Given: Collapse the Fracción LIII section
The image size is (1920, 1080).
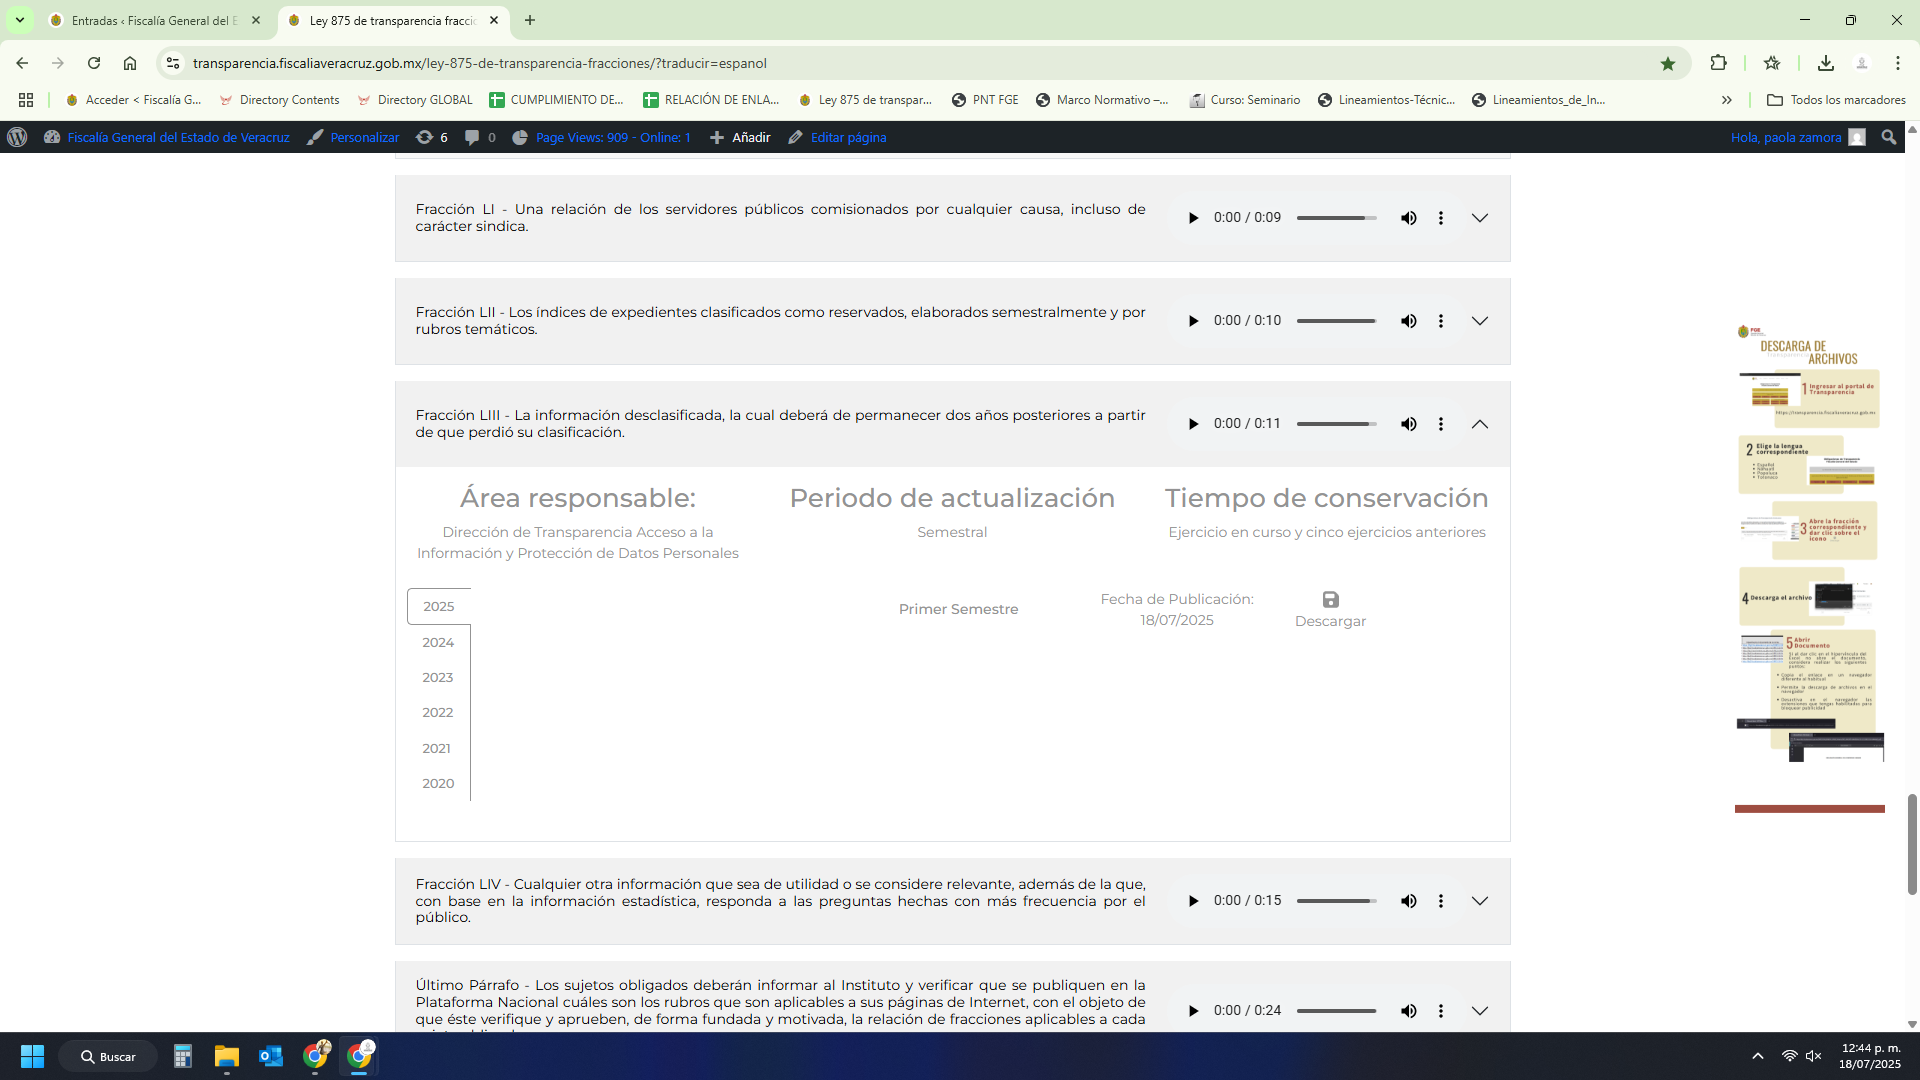Looking at the screenshot, I should point(1479,424).
